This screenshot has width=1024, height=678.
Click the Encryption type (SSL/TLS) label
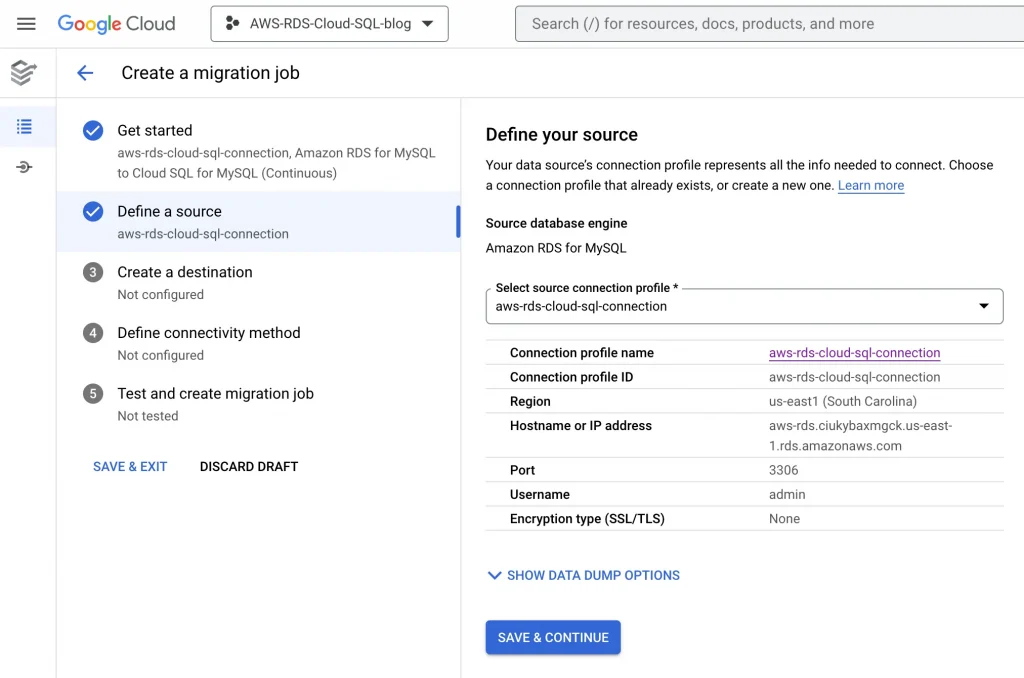coord(587,519)
